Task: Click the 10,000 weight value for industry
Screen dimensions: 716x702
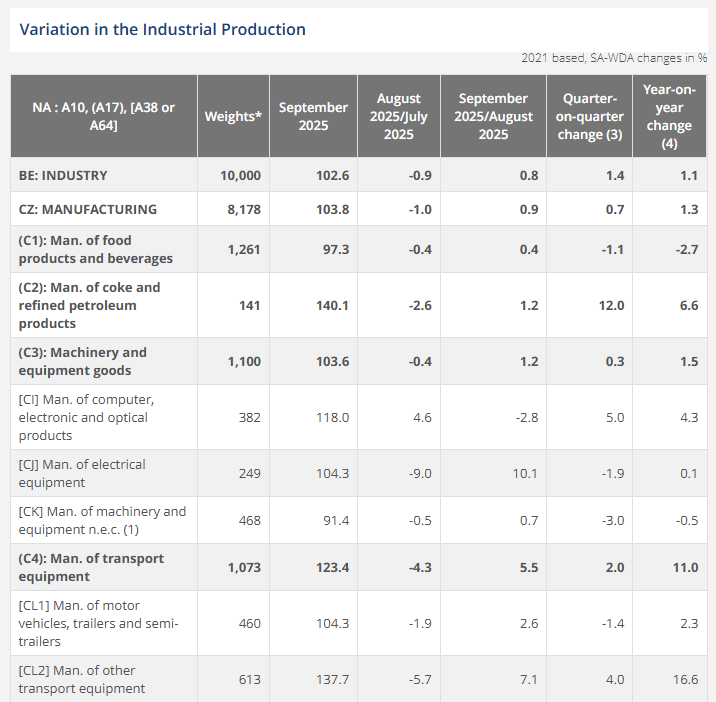Action: coord(240,175)
